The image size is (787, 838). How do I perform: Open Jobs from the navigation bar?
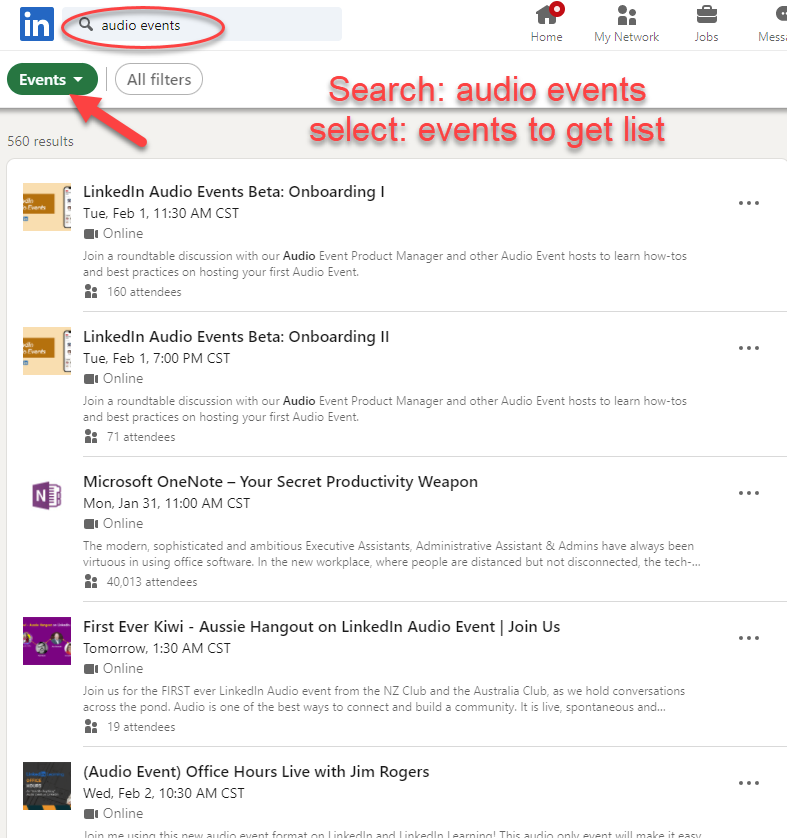706,24
